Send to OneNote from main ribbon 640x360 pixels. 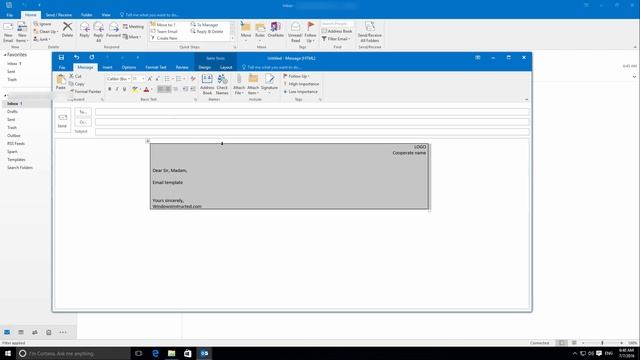point(276,30)
